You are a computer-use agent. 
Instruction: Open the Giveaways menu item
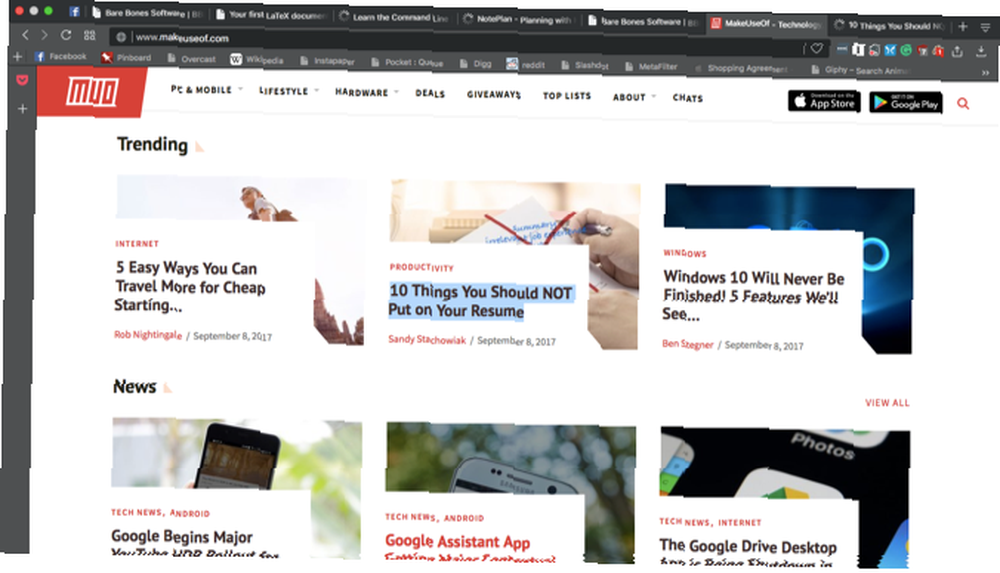click(x=494, y=94)
